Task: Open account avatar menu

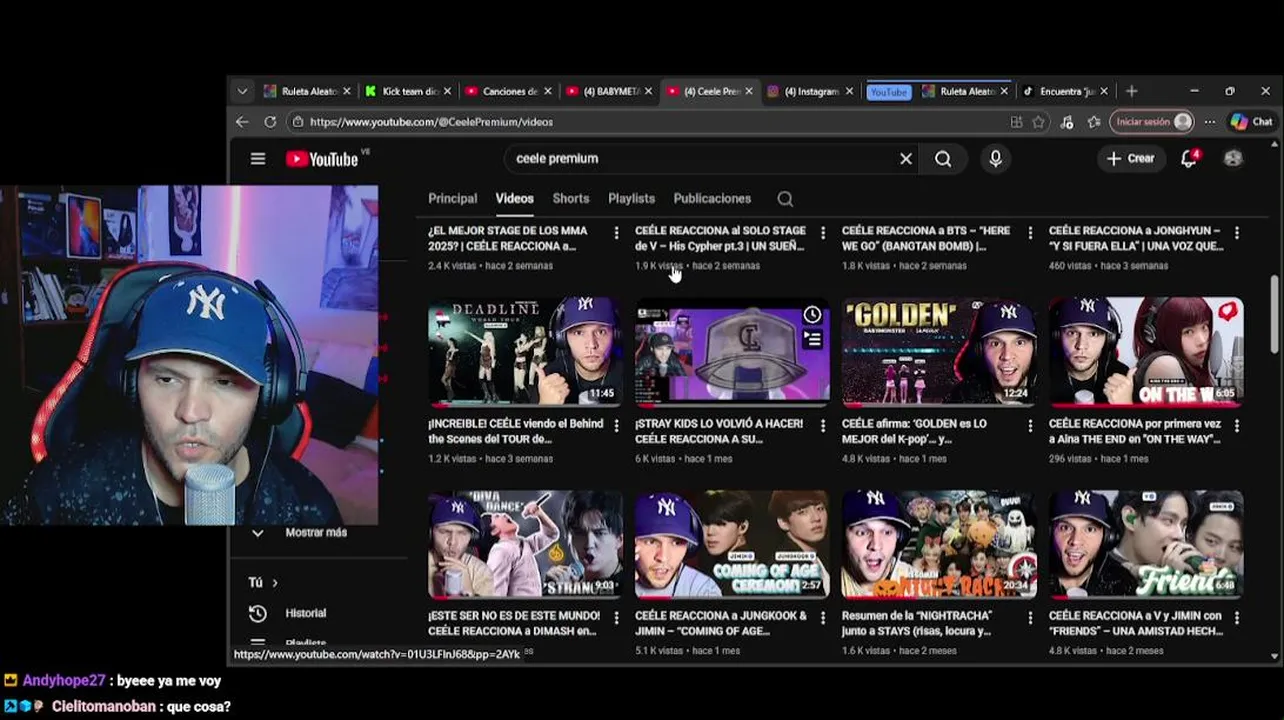Action: tap(1233, 158)
